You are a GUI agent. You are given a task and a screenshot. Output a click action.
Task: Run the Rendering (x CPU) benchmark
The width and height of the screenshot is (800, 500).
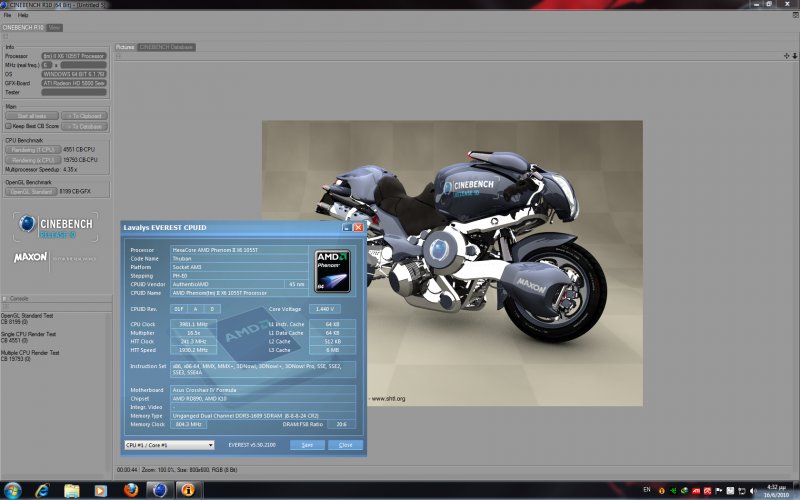tap(33, 160)
